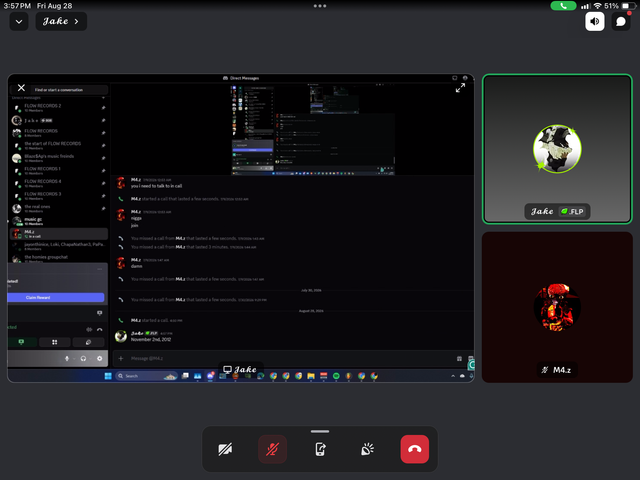
Task: Turn on the camera in call controls
Action: [225, 449]
